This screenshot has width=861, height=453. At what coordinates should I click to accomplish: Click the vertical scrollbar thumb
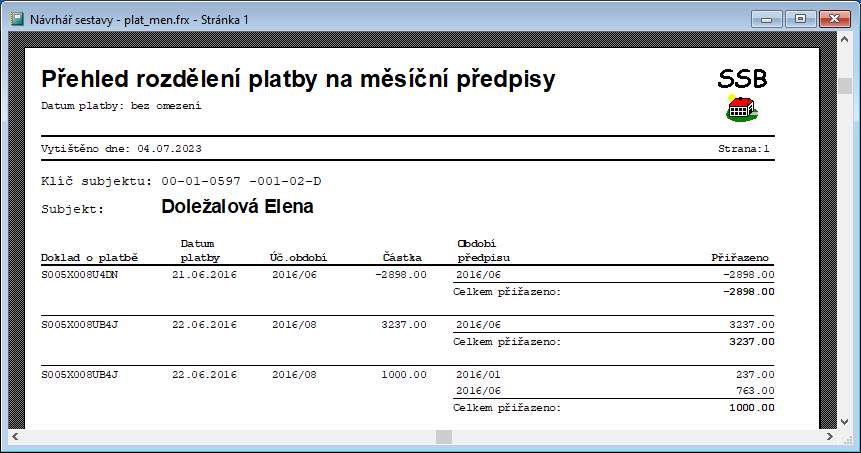click(x=845, y=85)
